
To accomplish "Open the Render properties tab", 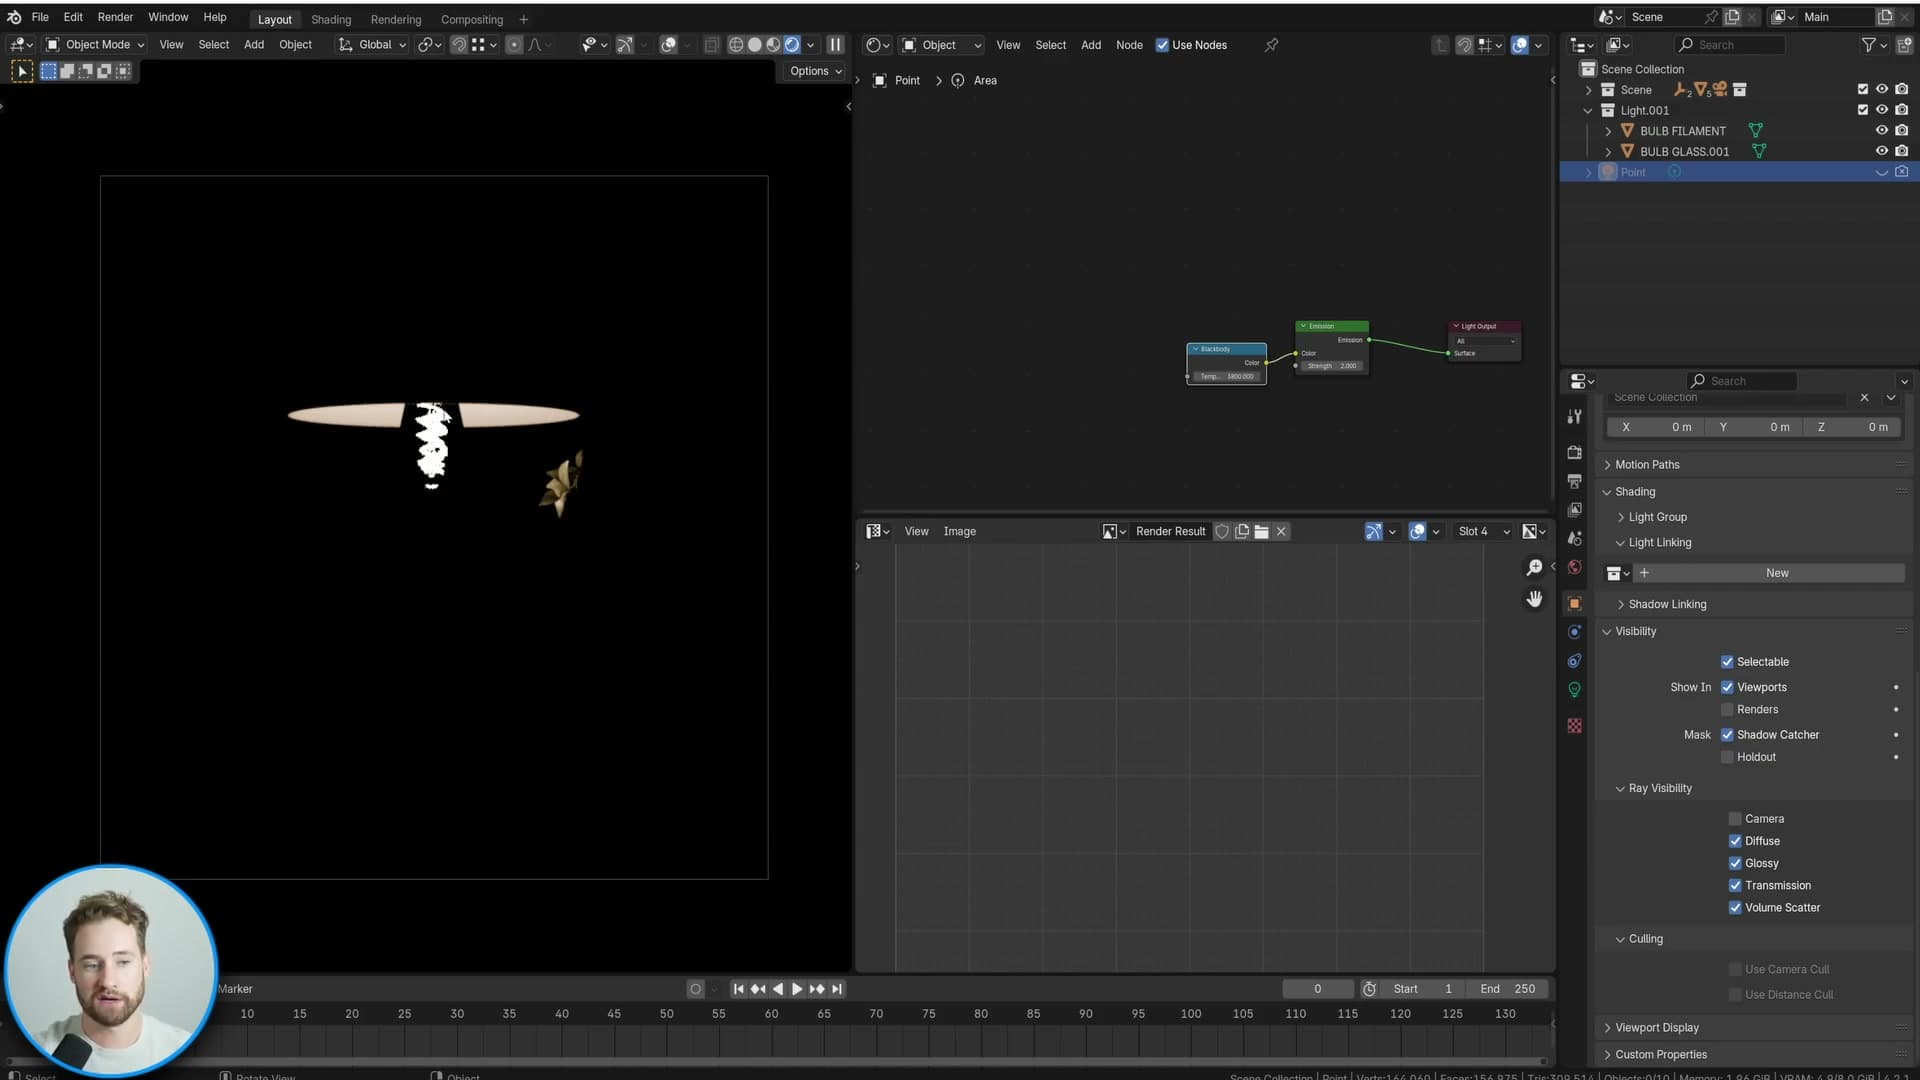I will coord(1575,452).
